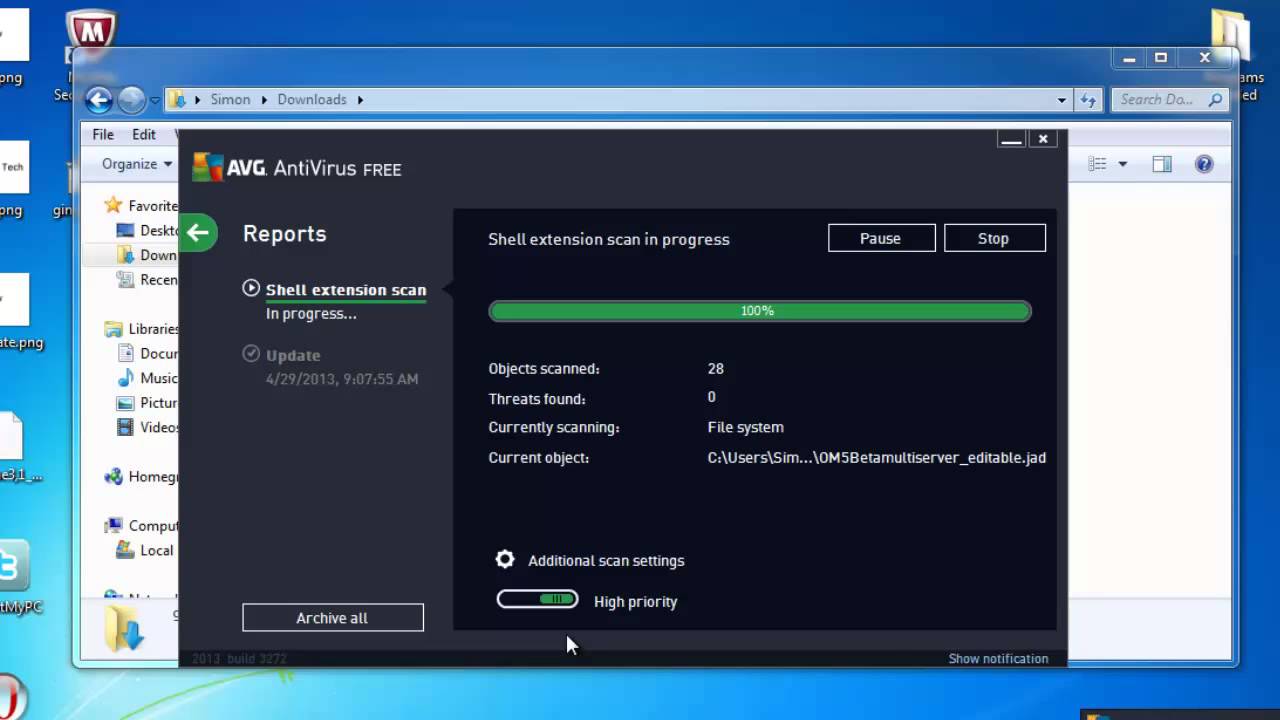Click the Current object file path text
Screen dimensions: 1280x720
tap(876, 457)
